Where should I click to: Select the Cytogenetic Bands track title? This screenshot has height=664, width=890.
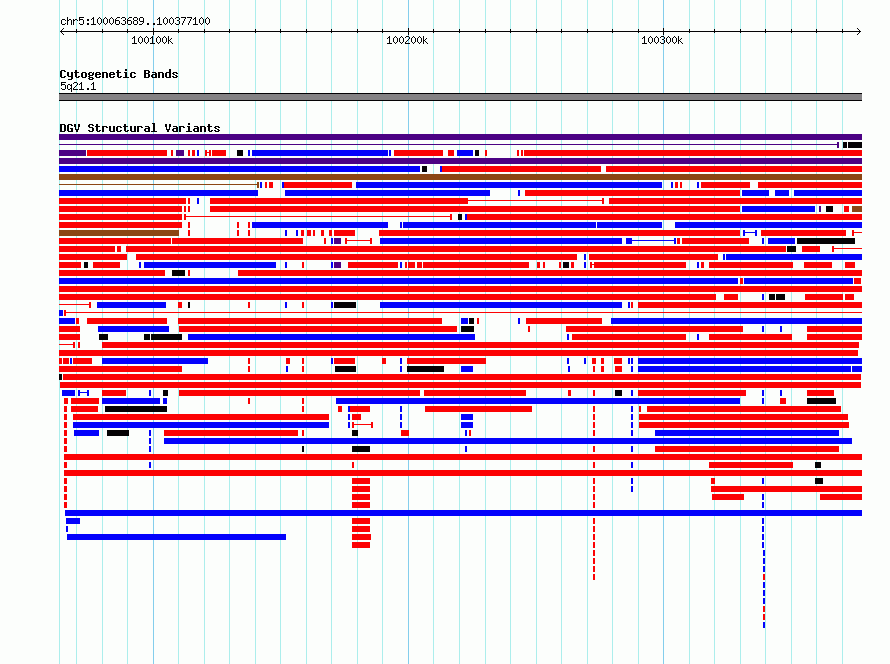pos(119,74)
